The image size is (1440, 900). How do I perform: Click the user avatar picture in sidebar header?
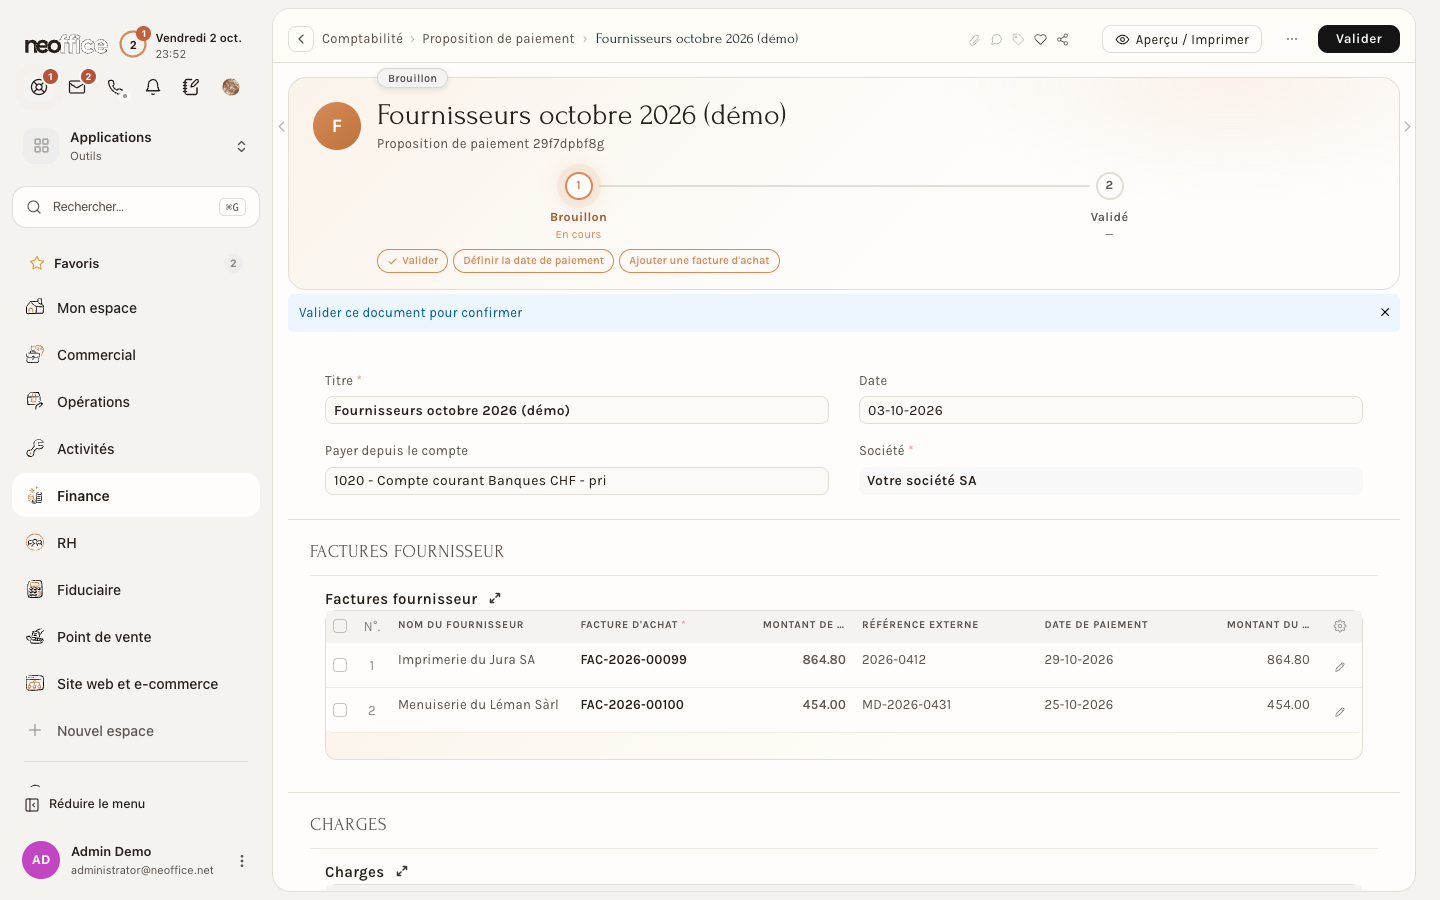pos(231,87)
